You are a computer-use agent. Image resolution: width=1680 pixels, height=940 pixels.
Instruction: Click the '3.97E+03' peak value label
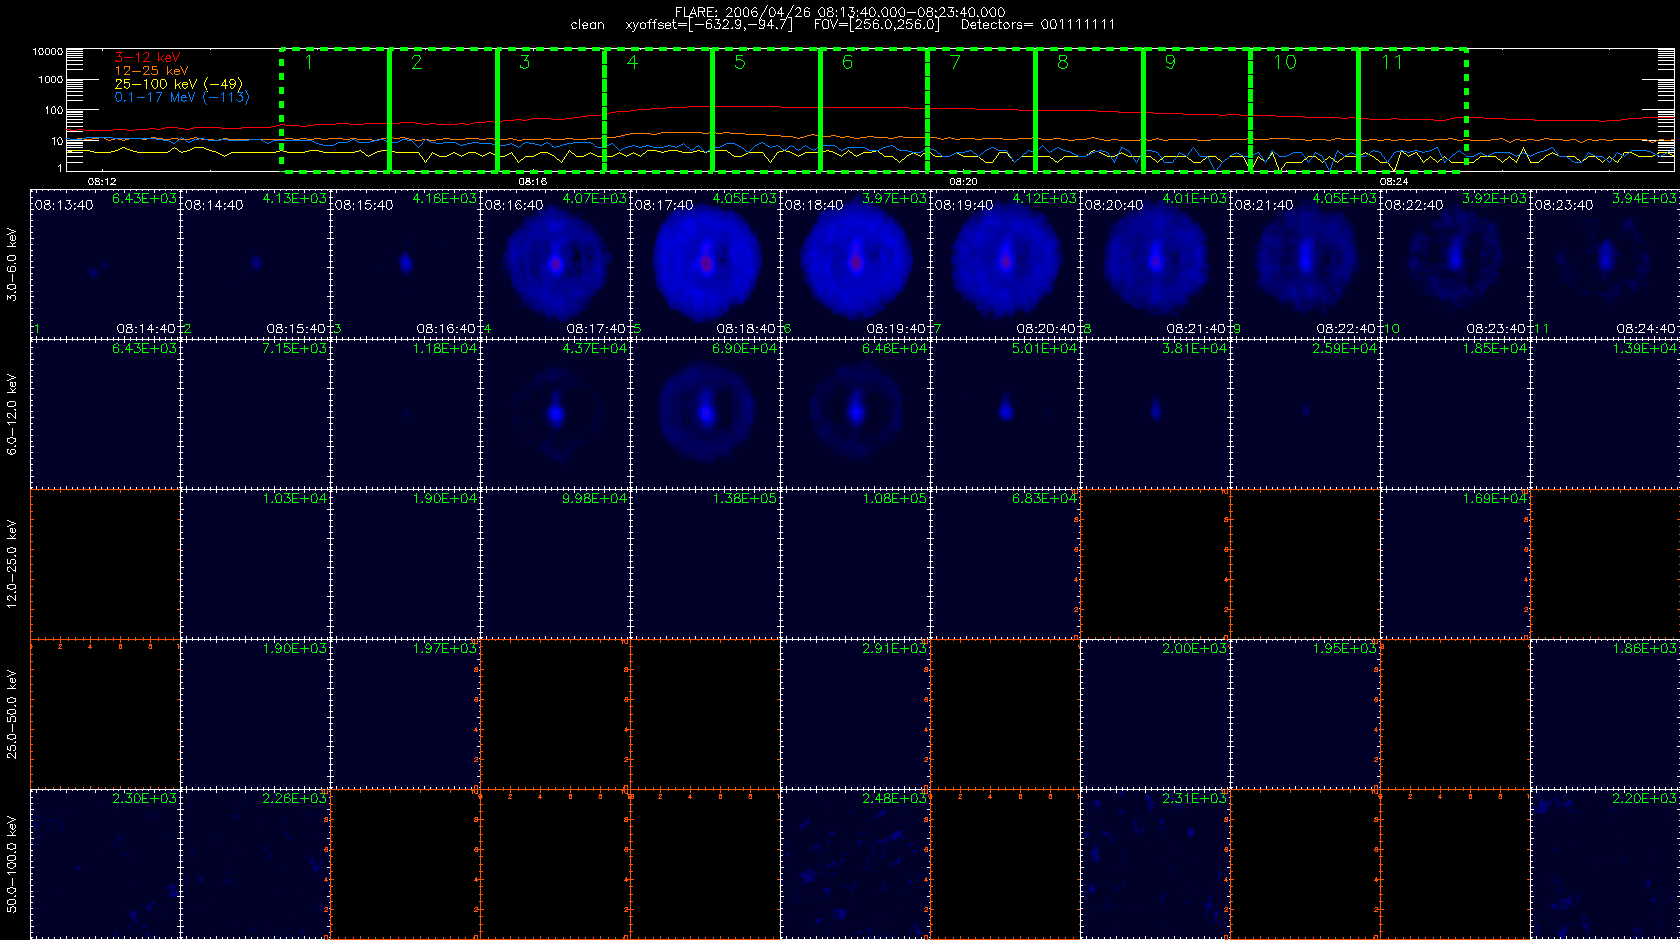click(895, 198)
